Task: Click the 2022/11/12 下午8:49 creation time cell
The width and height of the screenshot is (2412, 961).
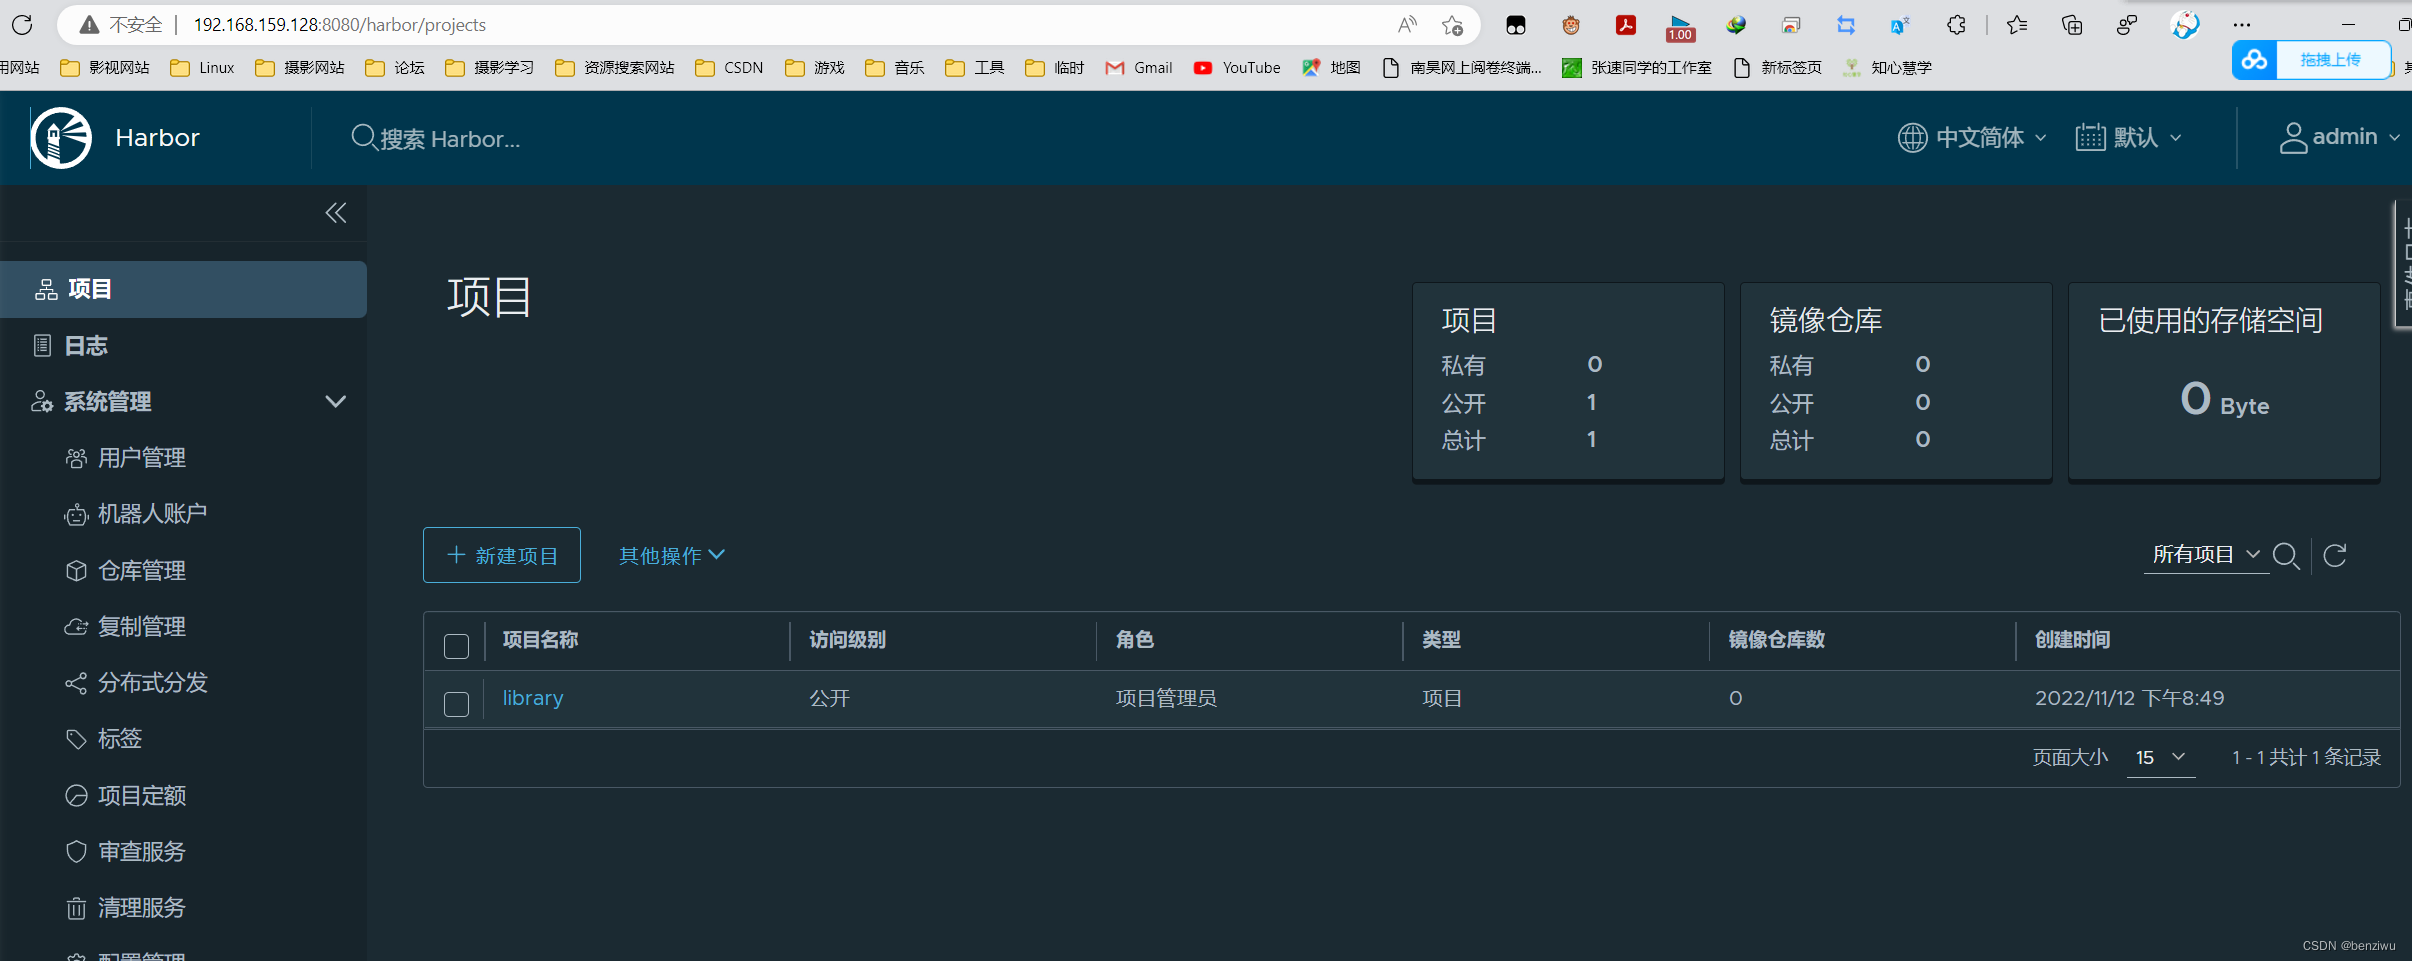Action: pos(2130,698)
